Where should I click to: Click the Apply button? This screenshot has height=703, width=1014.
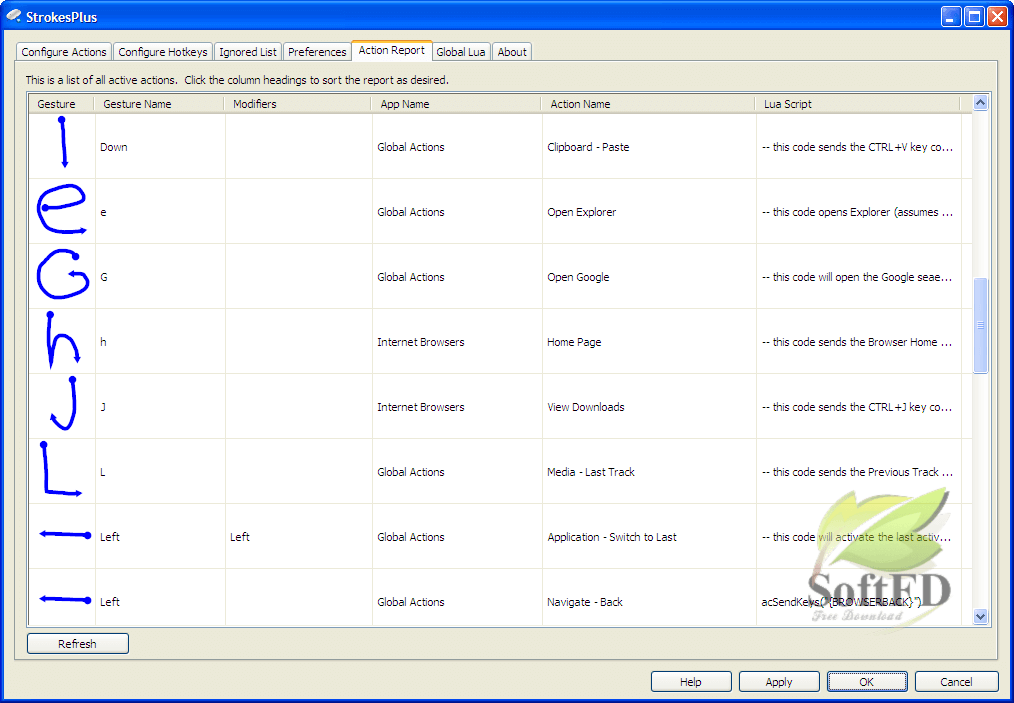coord(779,682)
